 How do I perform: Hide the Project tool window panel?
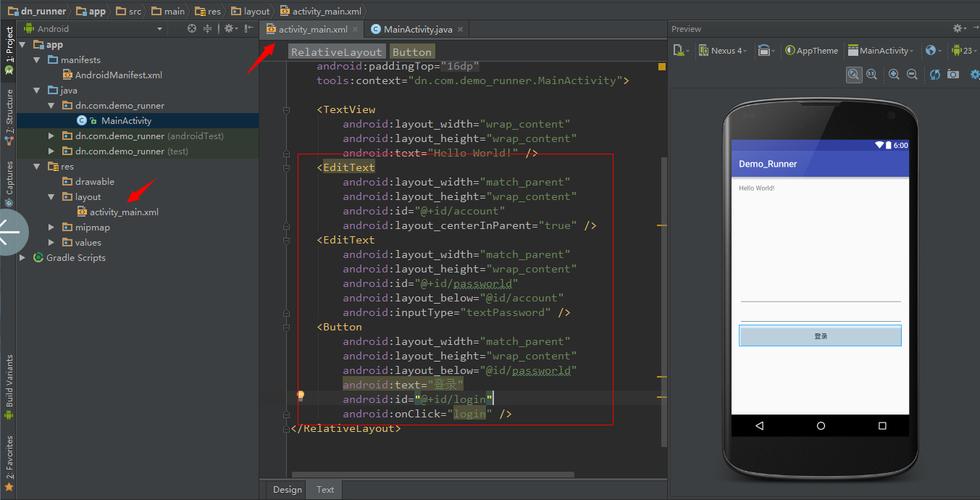[249, 29]
